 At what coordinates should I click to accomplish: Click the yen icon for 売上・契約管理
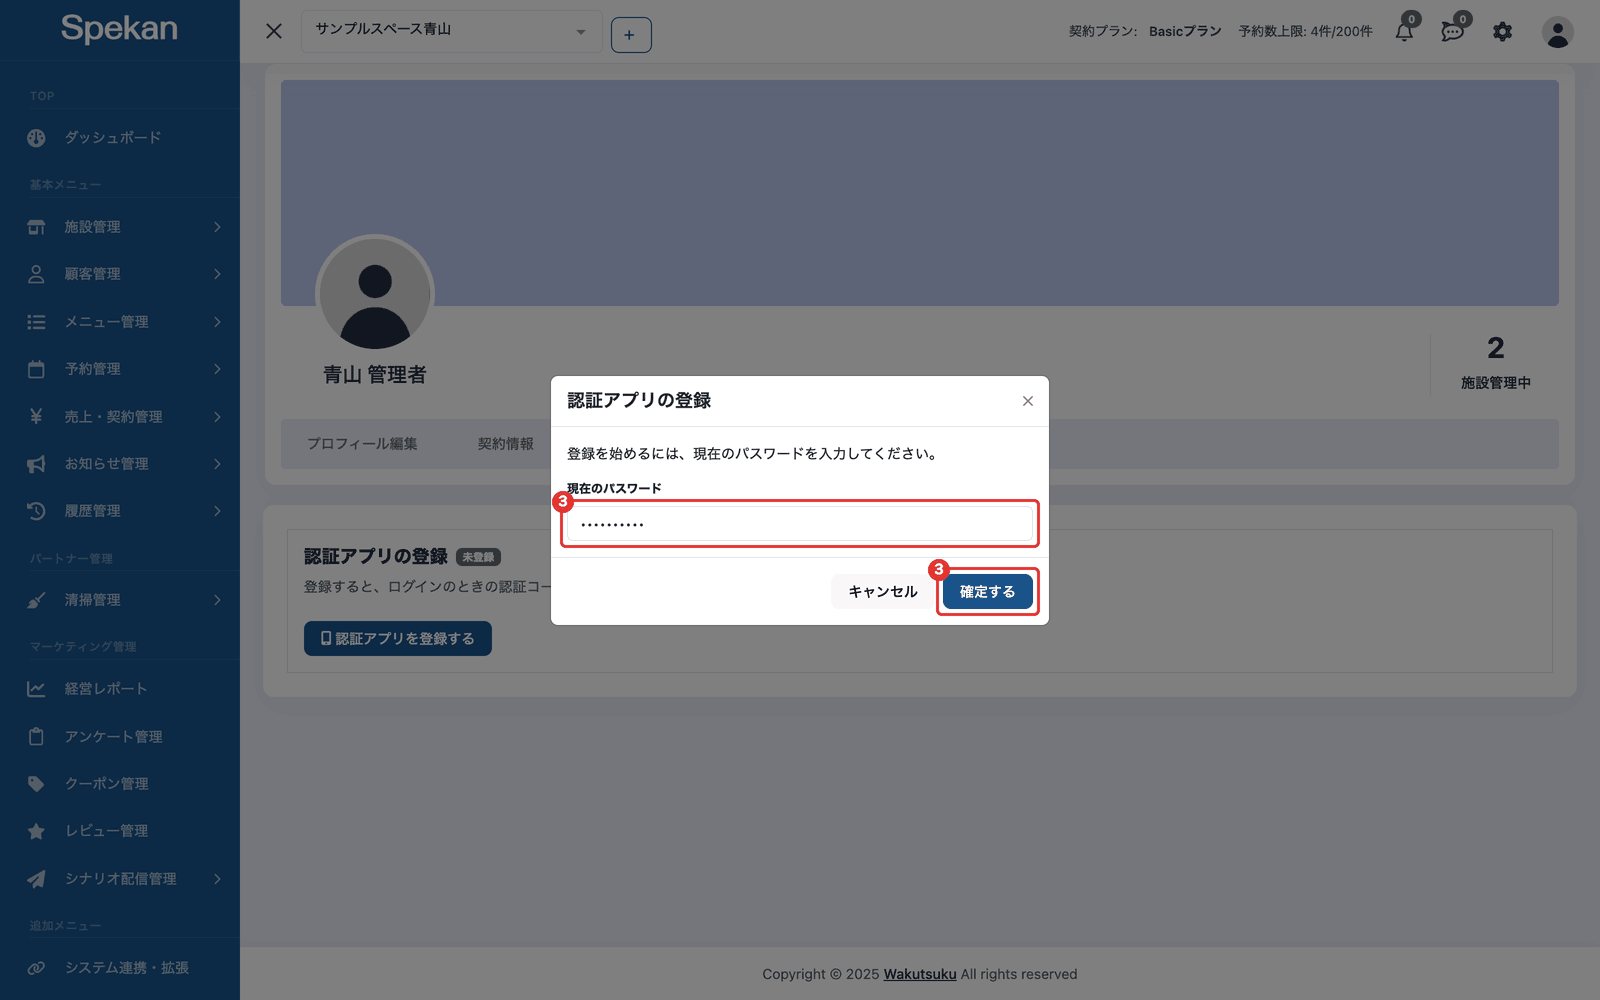36,417
